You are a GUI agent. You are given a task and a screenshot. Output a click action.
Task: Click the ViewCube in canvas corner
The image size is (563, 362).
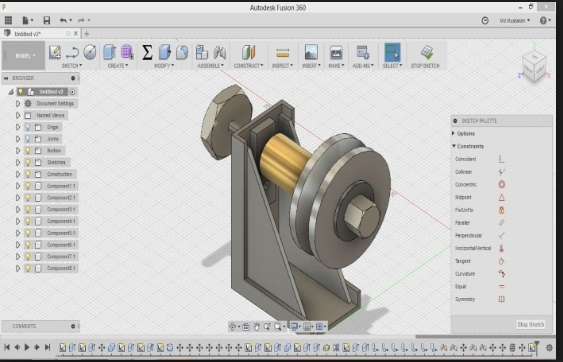534,65
